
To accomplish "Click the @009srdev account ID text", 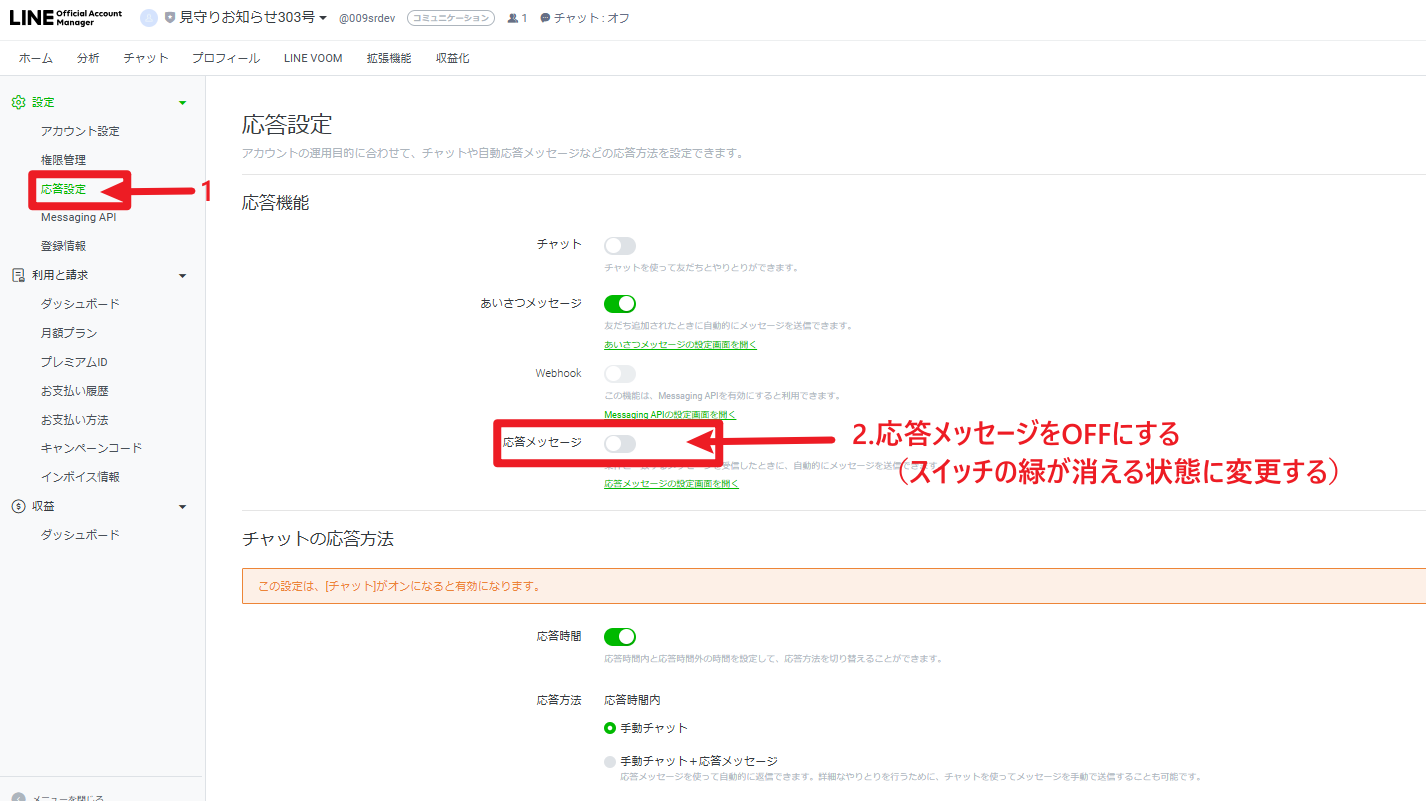I will click(x=367, y=18).
